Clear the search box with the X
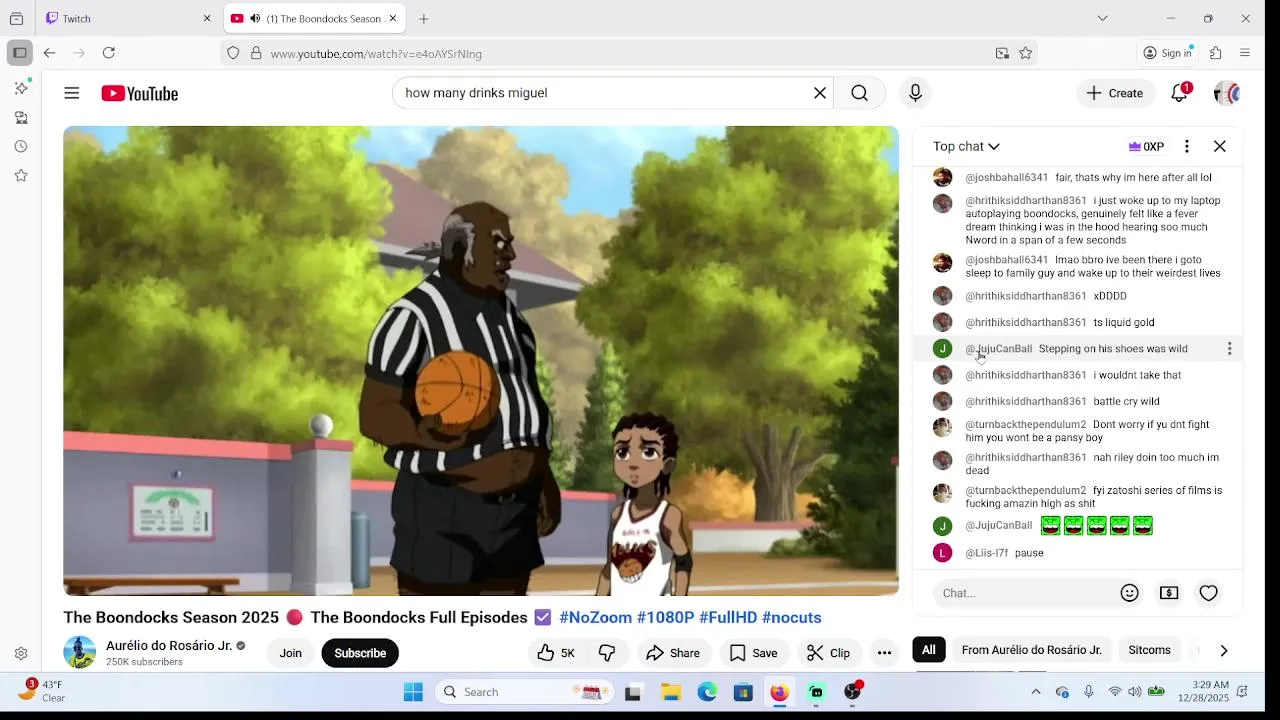Screen dimensions: 1280x720 [x=820, y=93]
